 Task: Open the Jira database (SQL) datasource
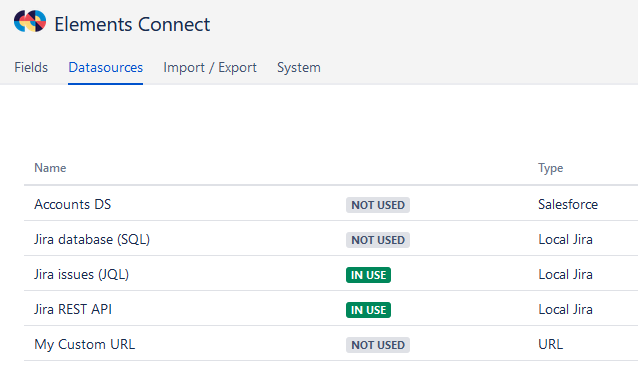(92, 239)
